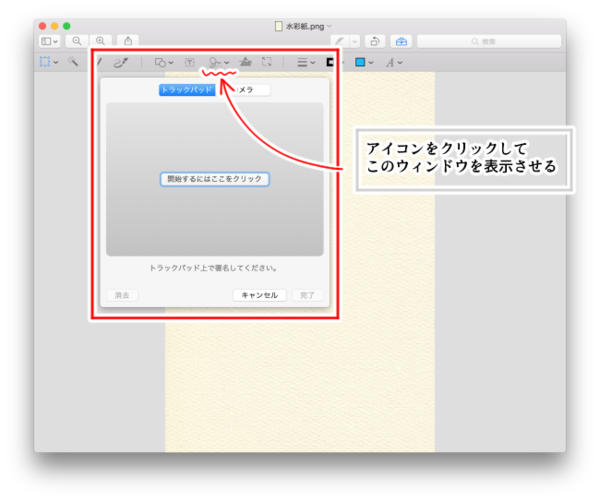Toggle the Markup toolbox button
Image resolution: width=600 pixels, height=501 pixels.
click(401, 41)
